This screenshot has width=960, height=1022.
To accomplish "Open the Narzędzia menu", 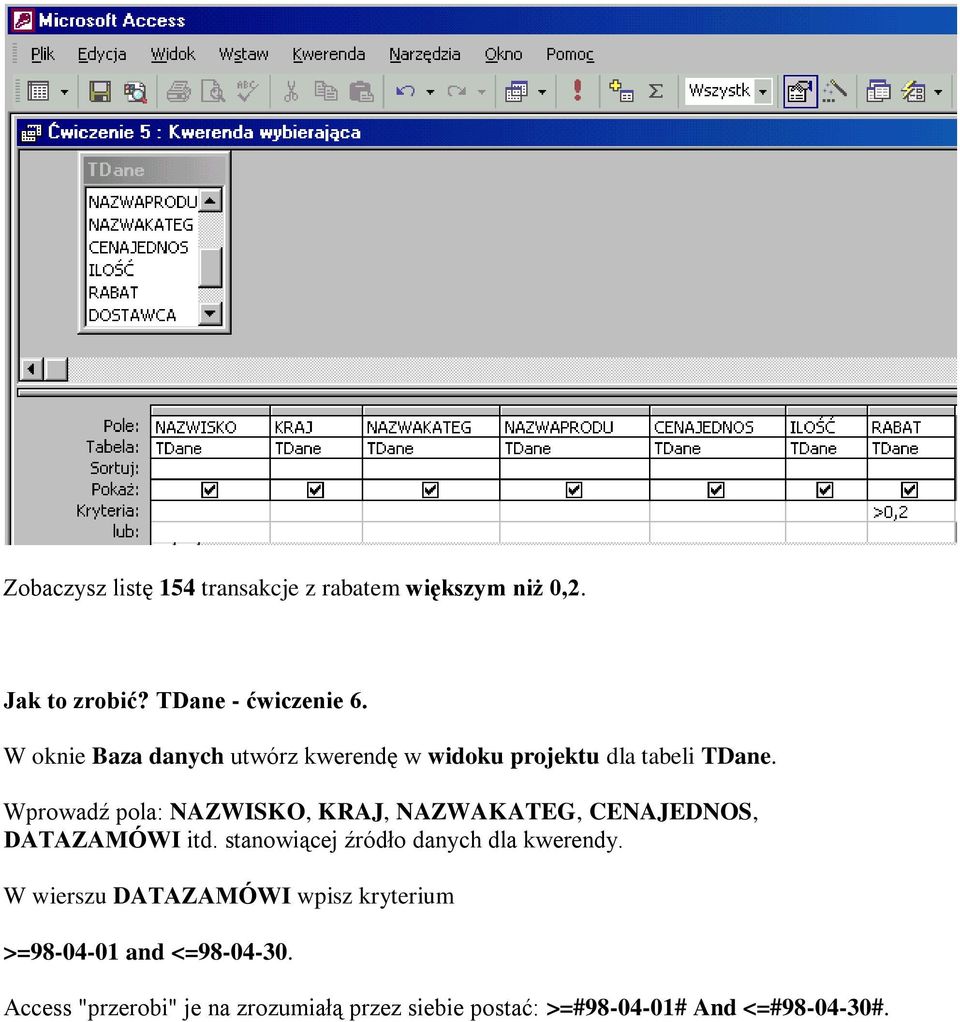I will point(425,54).
